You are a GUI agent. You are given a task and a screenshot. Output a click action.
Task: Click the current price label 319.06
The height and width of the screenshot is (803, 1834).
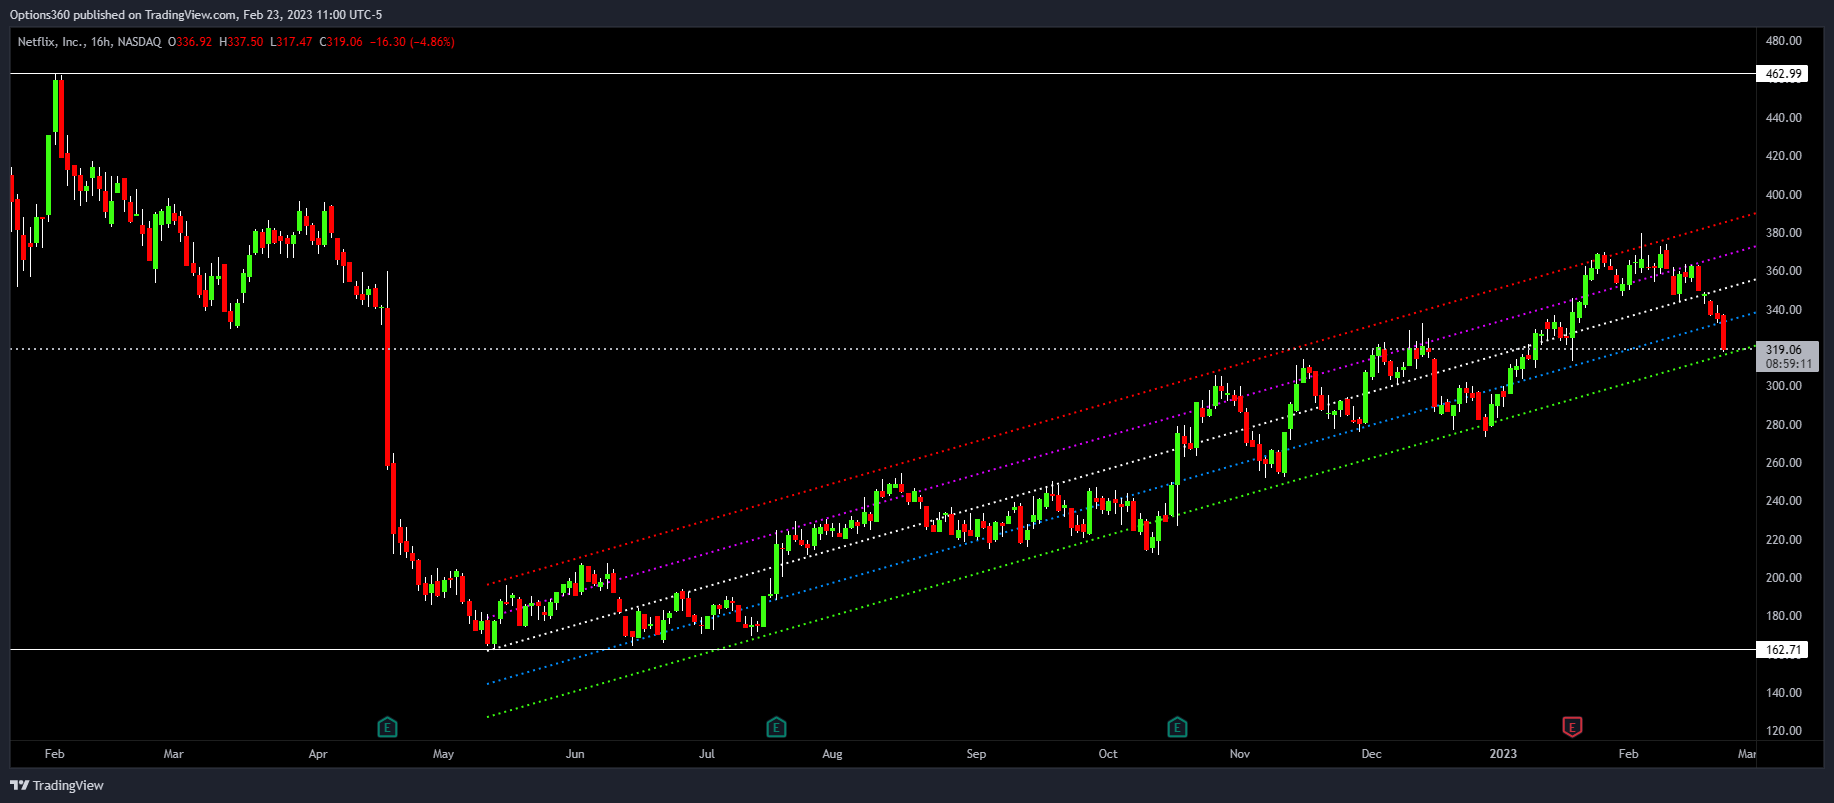click(x=1783, y=350)
